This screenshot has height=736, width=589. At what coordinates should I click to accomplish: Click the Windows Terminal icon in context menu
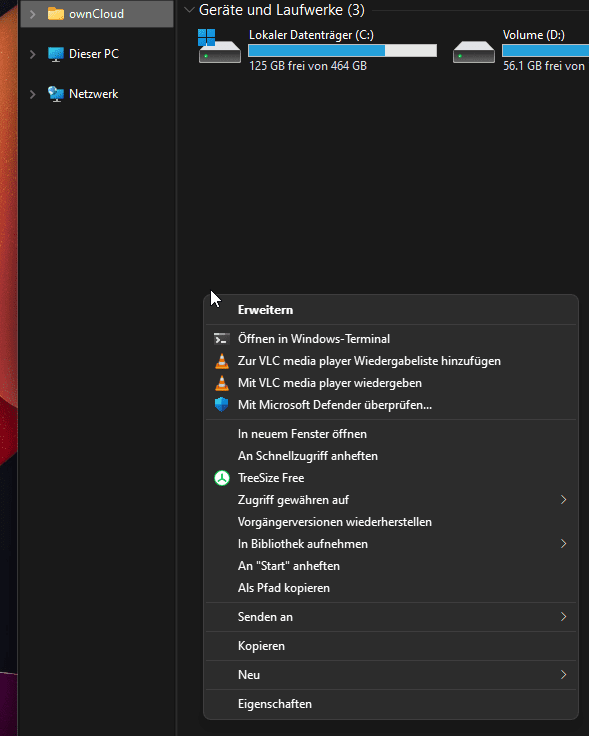click(x=222, y=339)
